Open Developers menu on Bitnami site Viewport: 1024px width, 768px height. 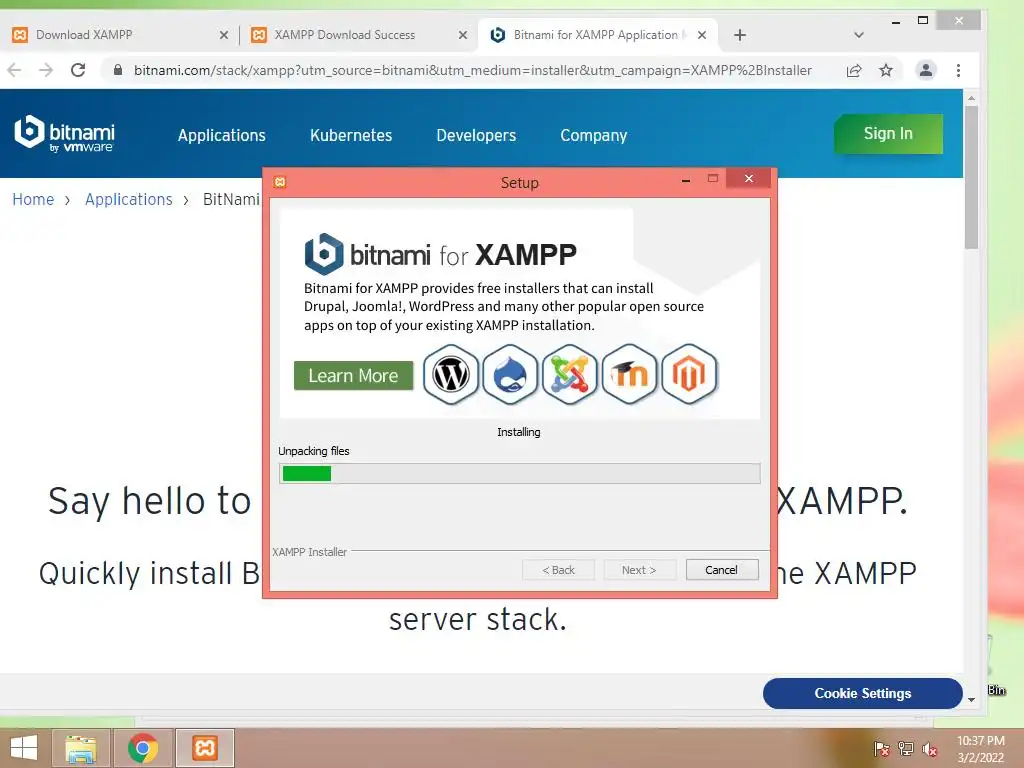coord(476,135)
